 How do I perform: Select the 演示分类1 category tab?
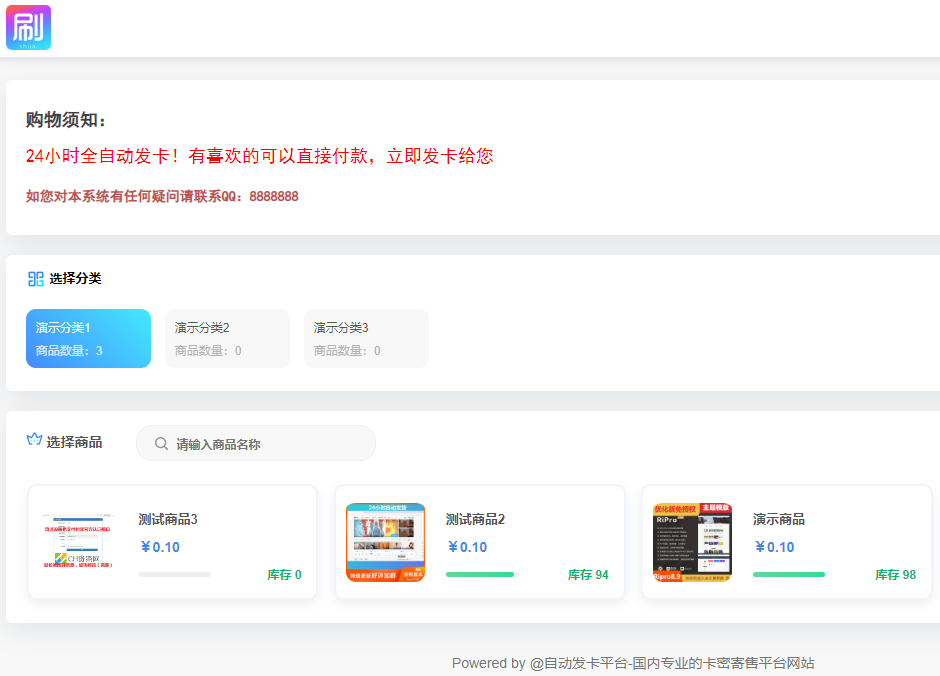pyautogui.click(x=88, y=338)
